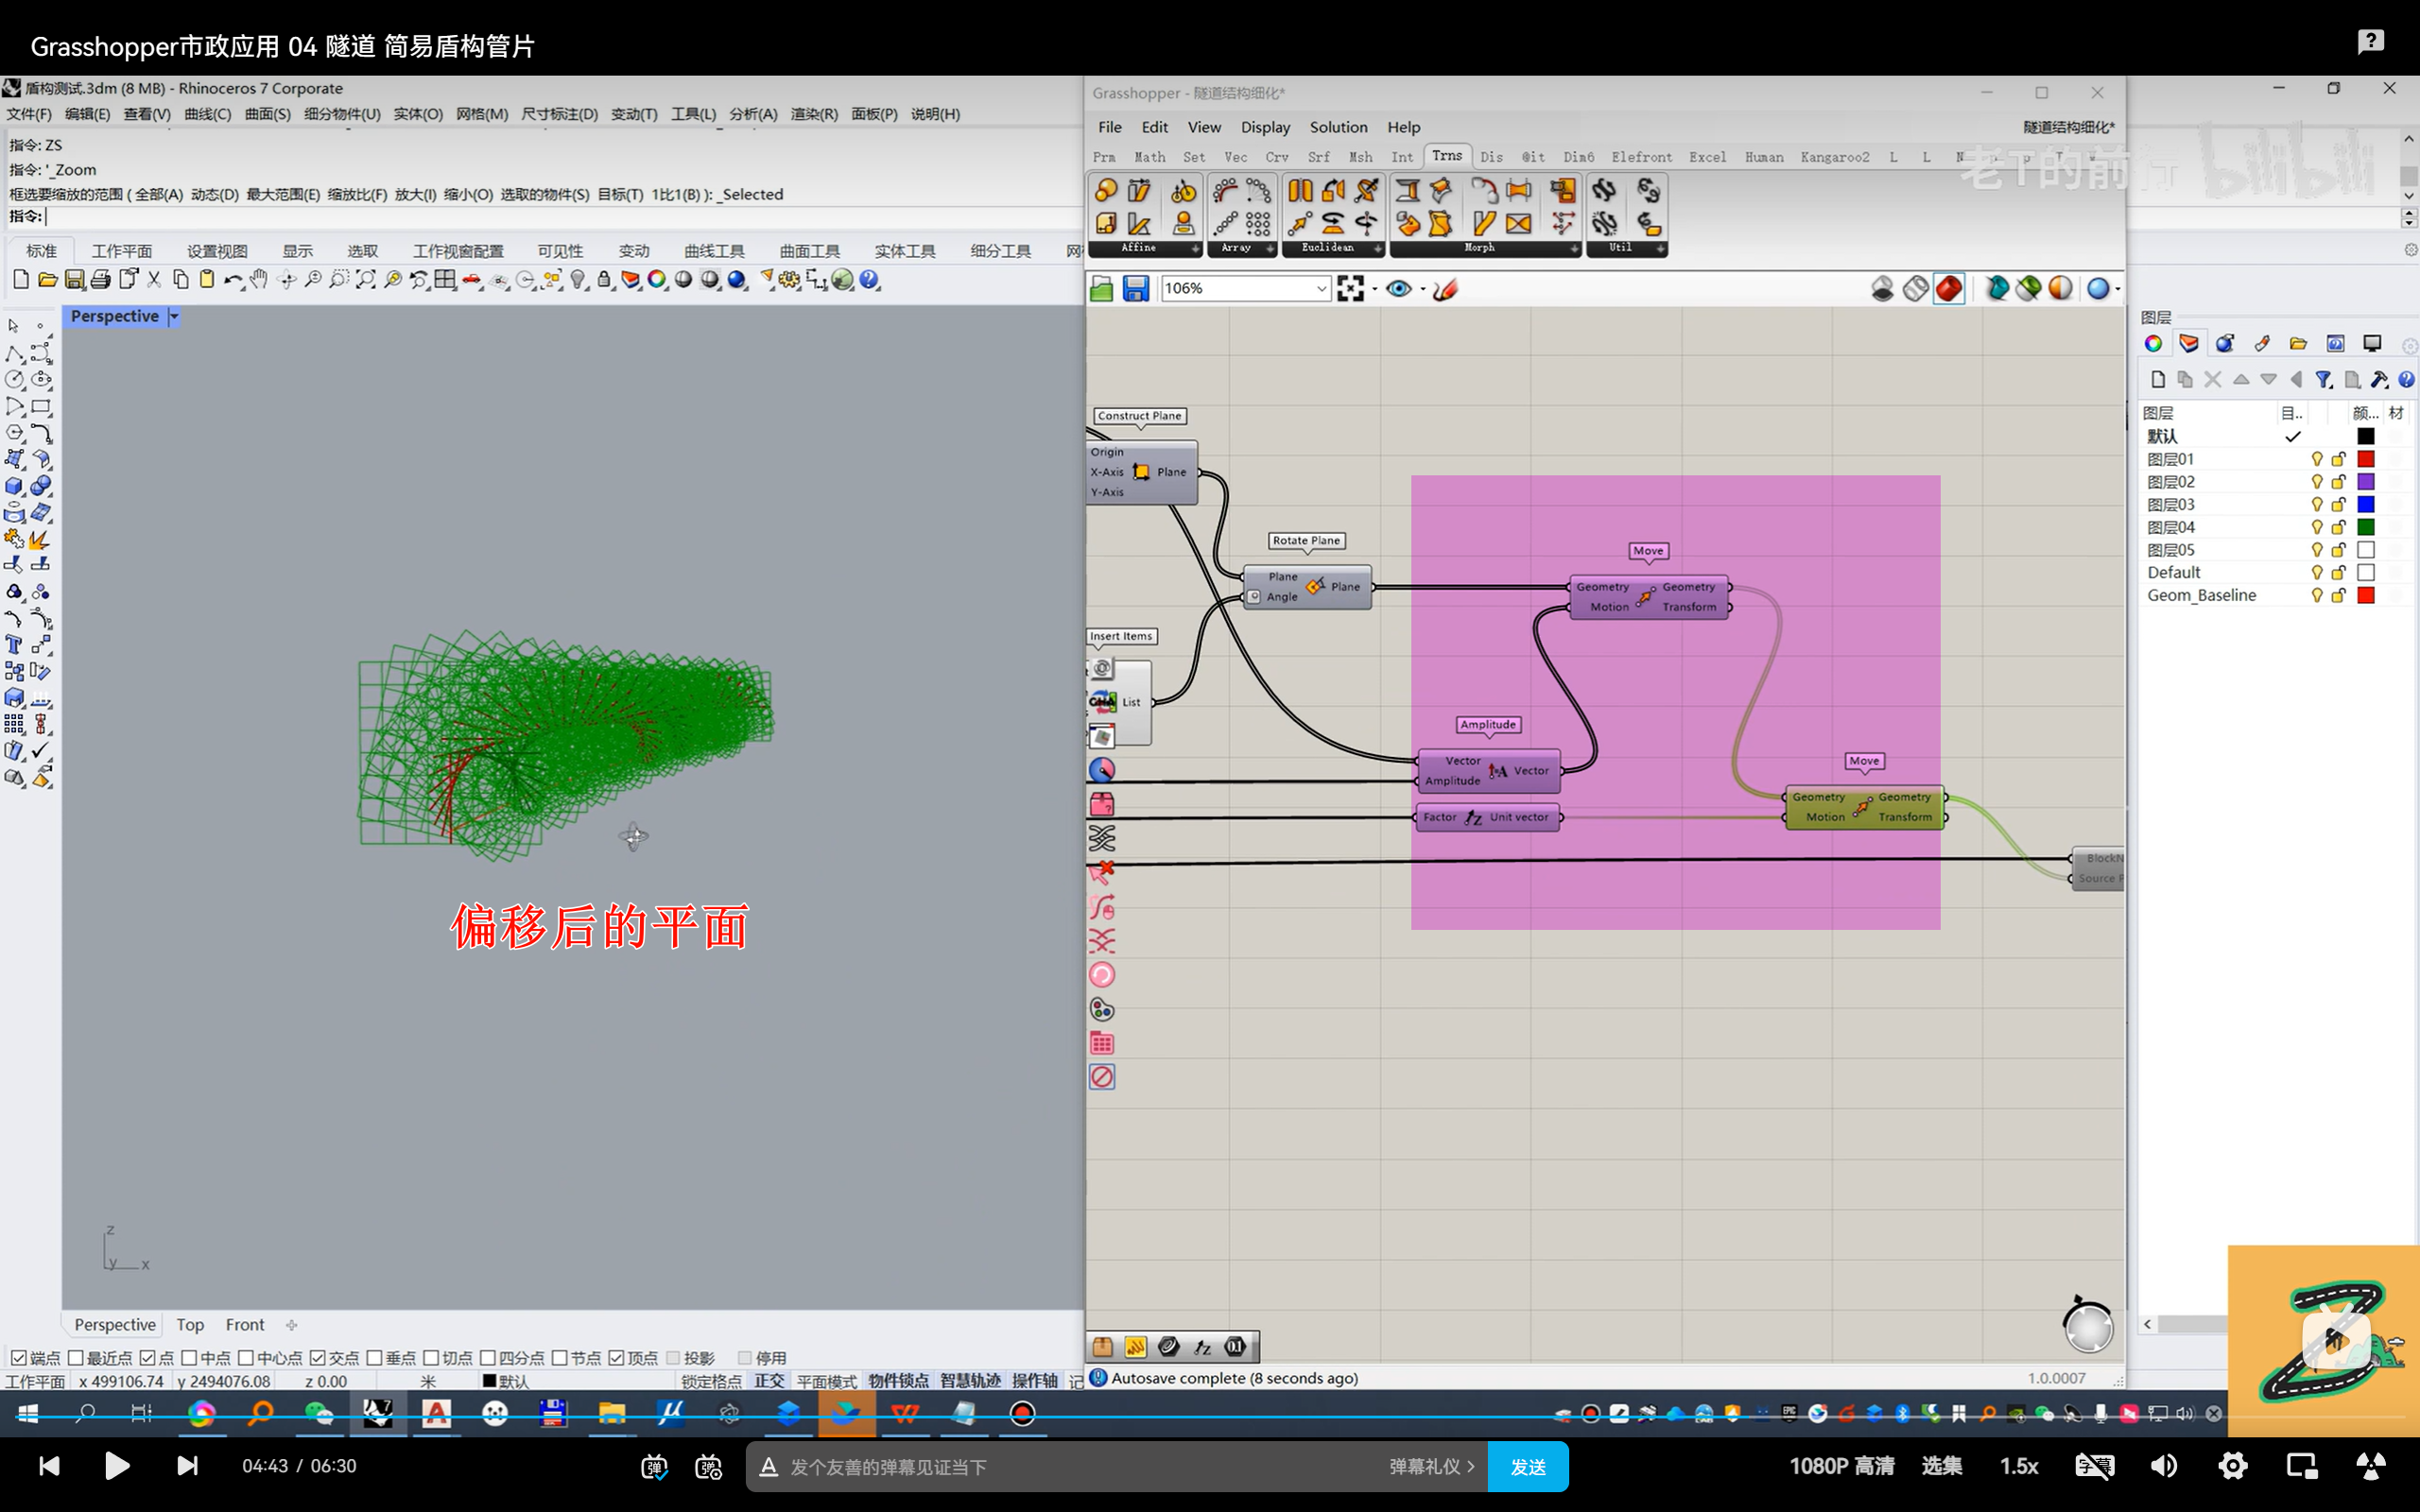Open the Solution menu in Grasshopper
The height and width of the screenshot is (1512, 2420).
(x=1338, y=127)
